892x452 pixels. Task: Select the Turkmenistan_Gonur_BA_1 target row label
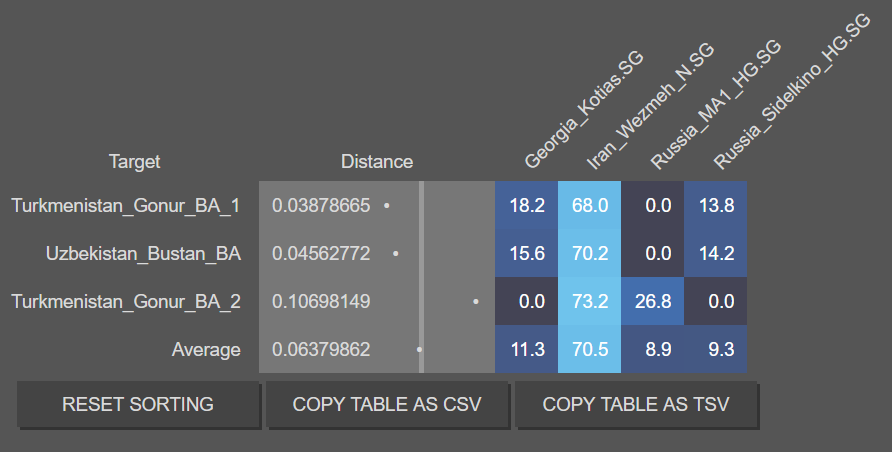(x=126, y=205)
